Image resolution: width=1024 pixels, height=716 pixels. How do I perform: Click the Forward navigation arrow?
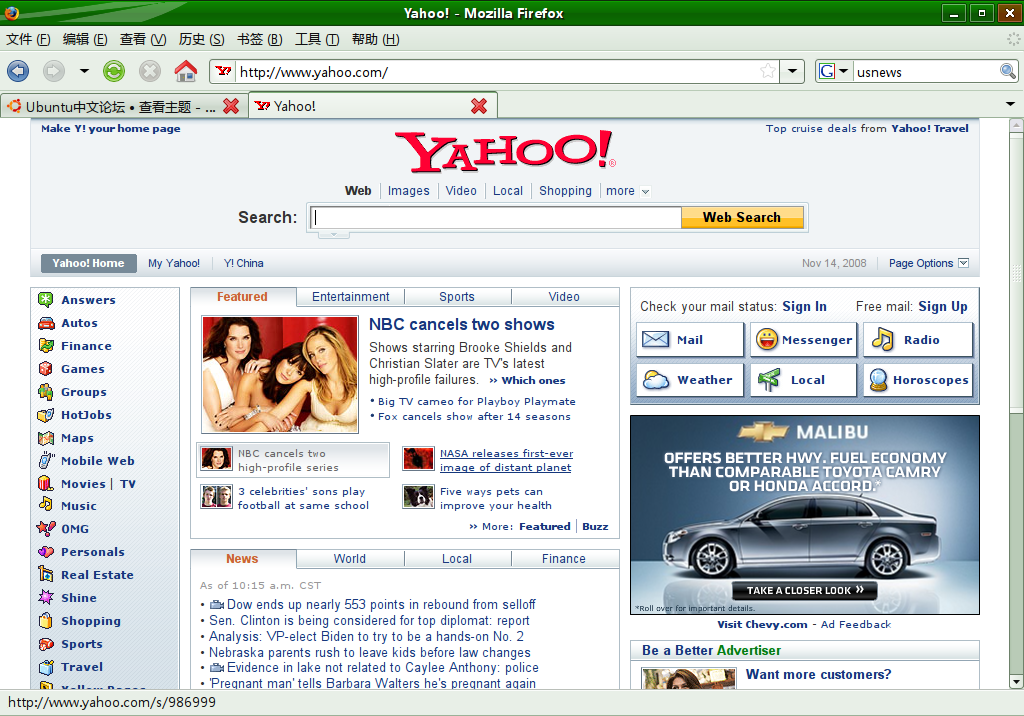coord(54,71)
